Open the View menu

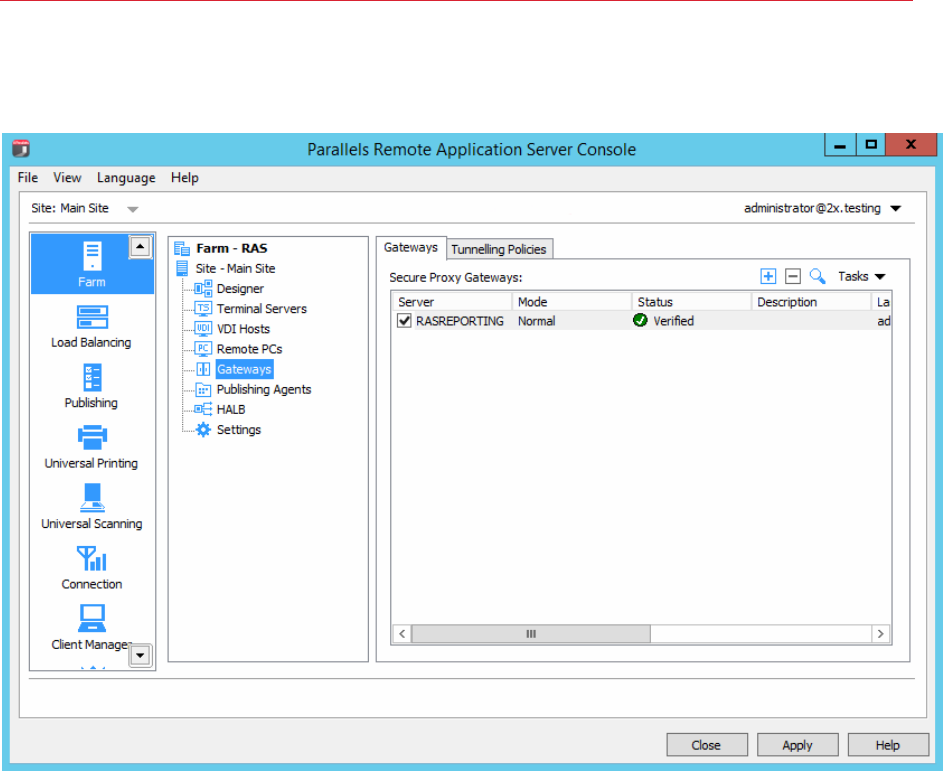tap(67, 177)
